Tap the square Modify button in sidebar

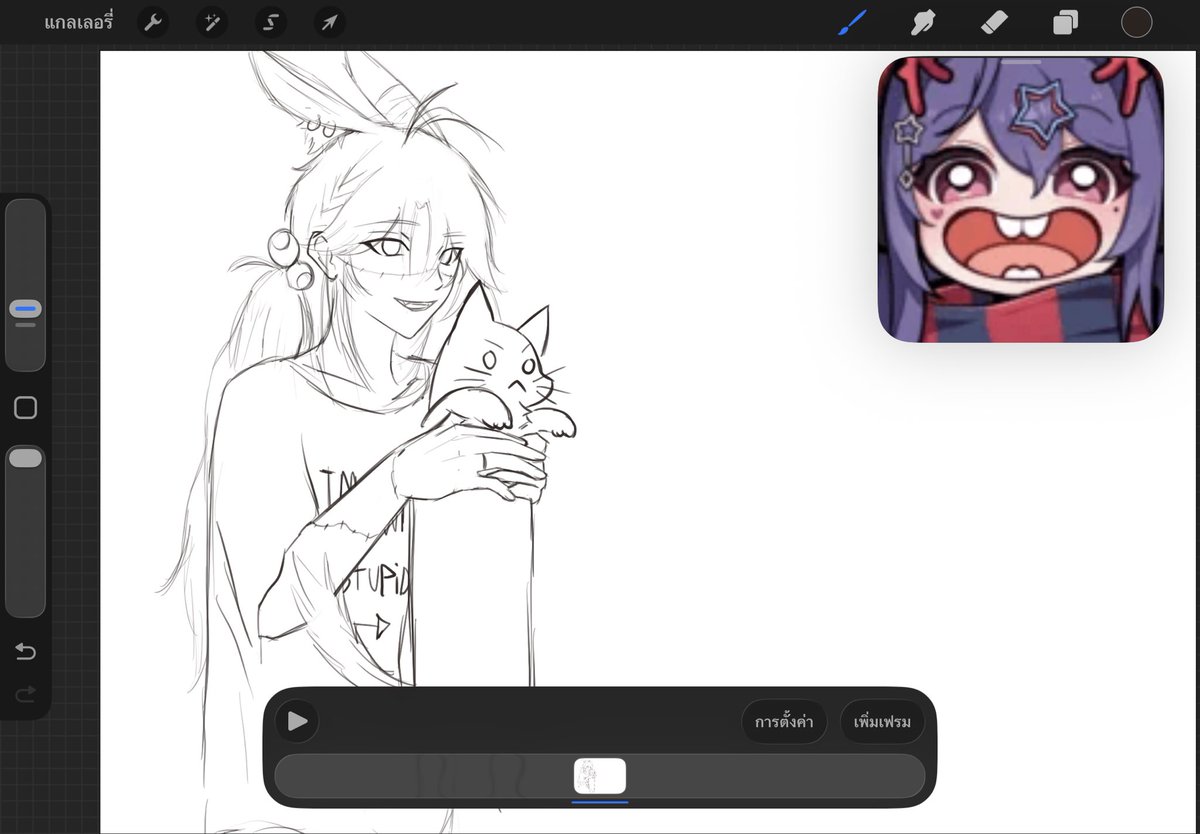[x=25, y=408]
